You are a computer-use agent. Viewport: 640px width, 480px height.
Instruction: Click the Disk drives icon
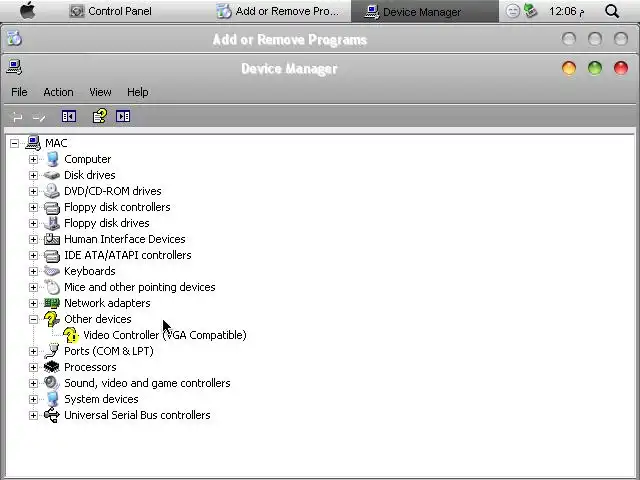(x=52, y=175)
